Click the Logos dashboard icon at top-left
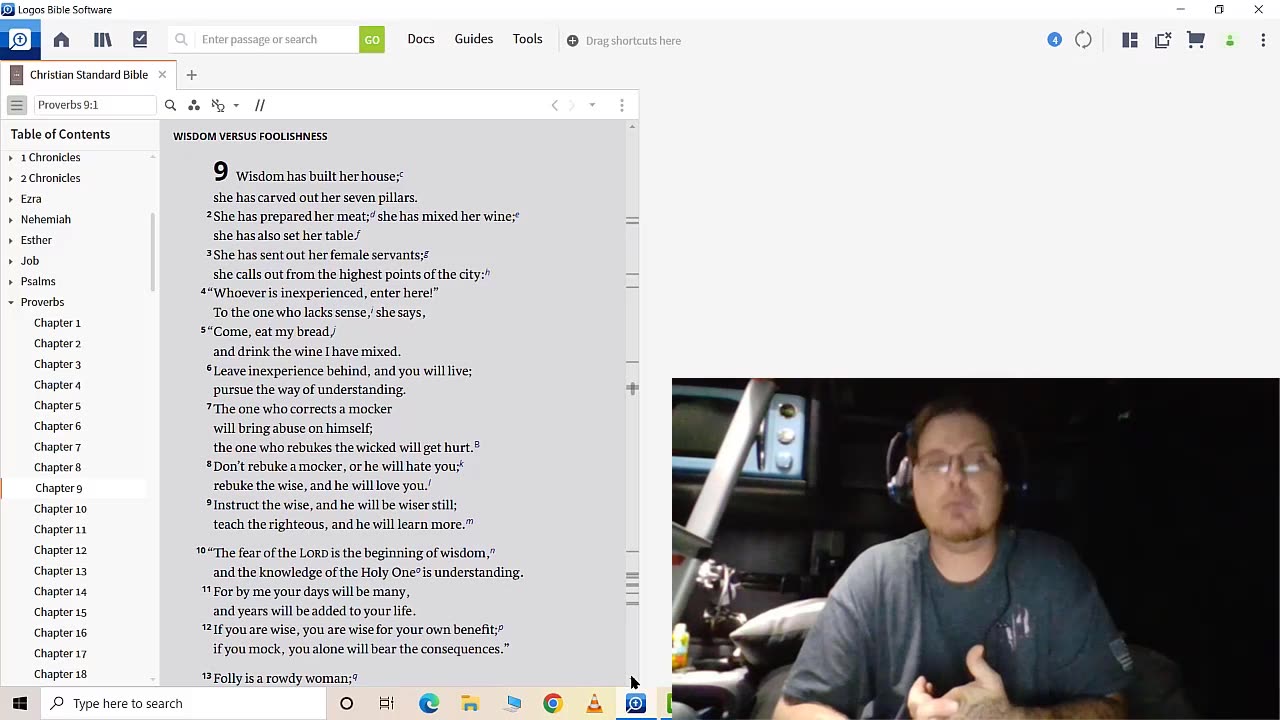Image resolution: width=1280 pixels, height=720 pixels. (19, 40)
